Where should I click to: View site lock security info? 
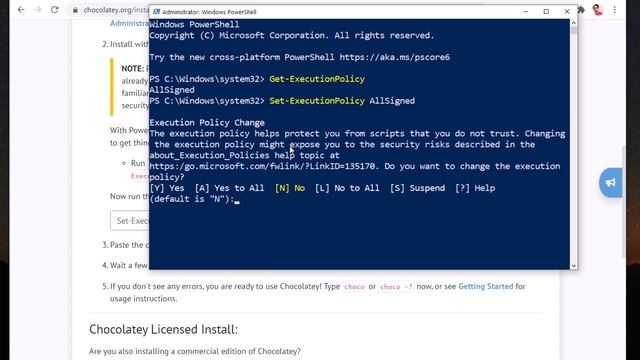pyautogui.click(x=75, y=10)
